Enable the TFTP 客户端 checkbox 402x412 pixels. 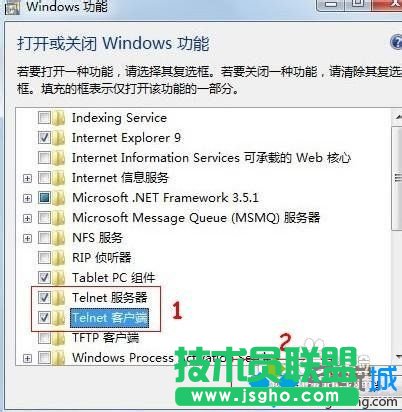point(44,338)
